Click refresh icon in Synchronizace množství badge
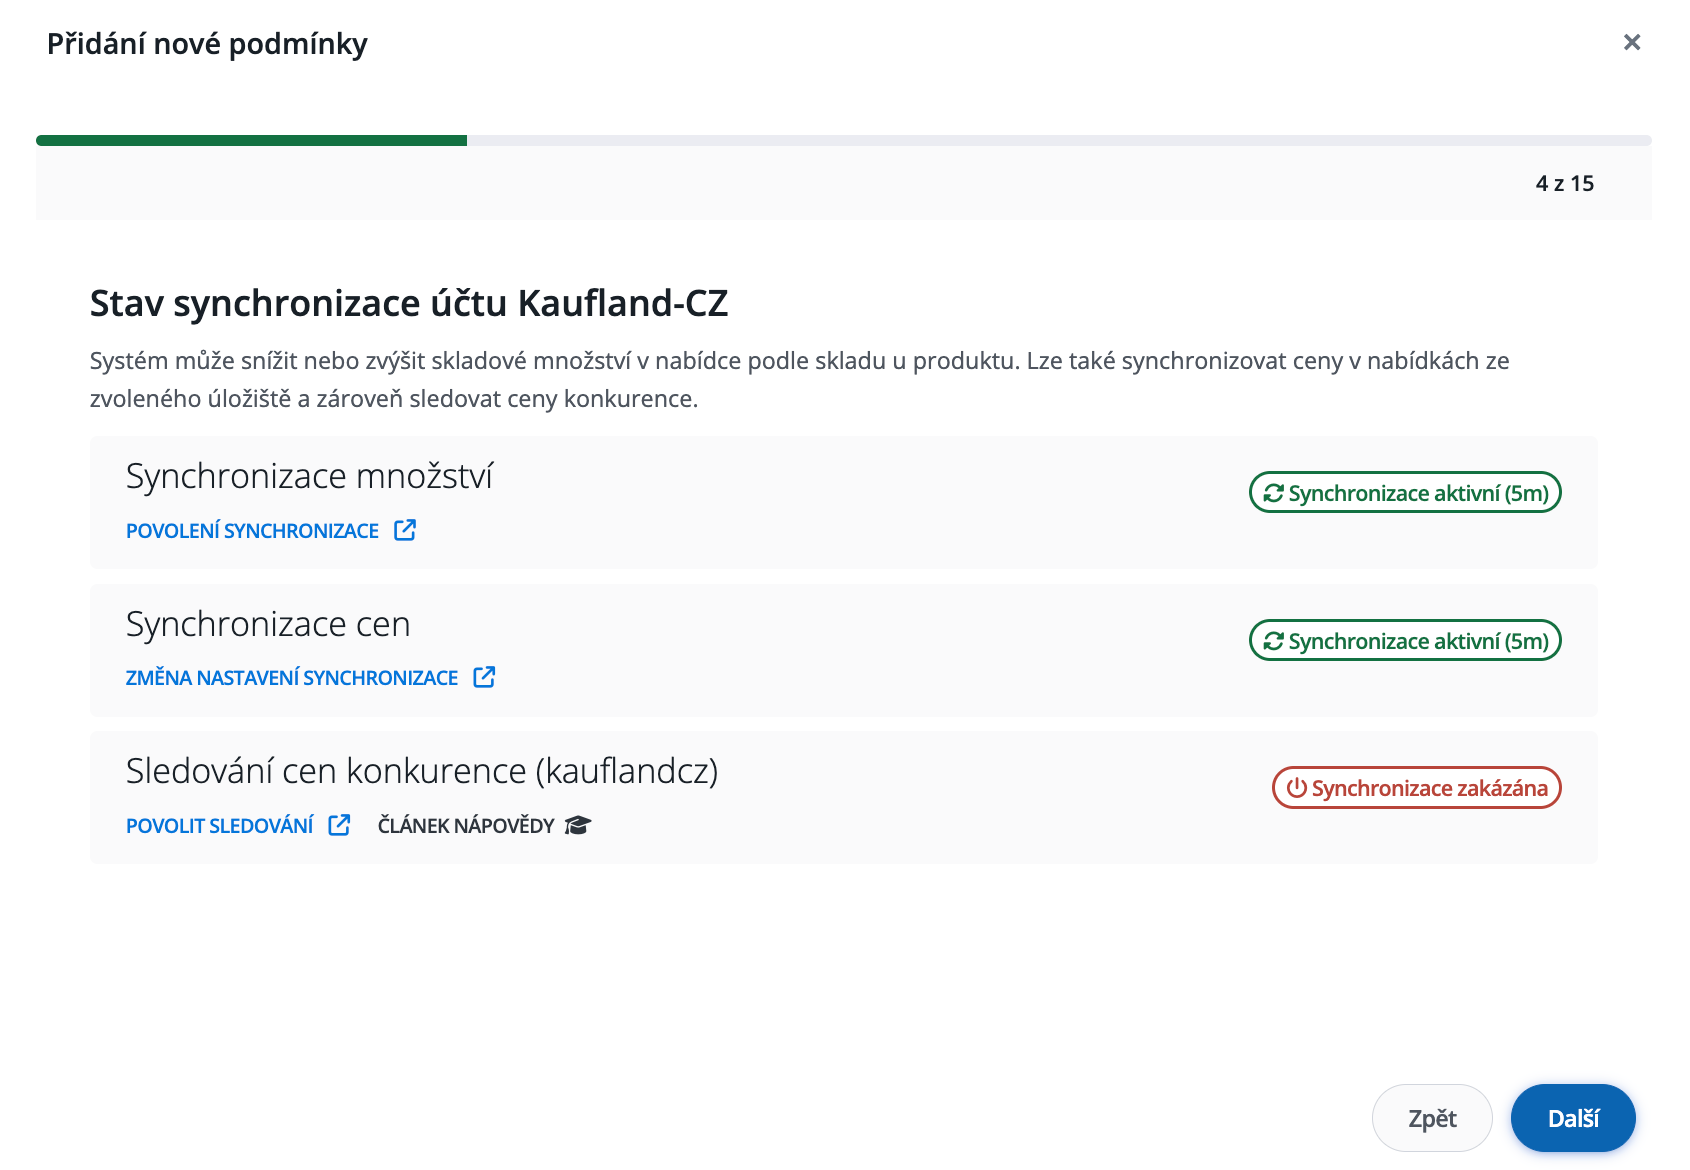1690x1170 pixels. (x=1273, y=493)
